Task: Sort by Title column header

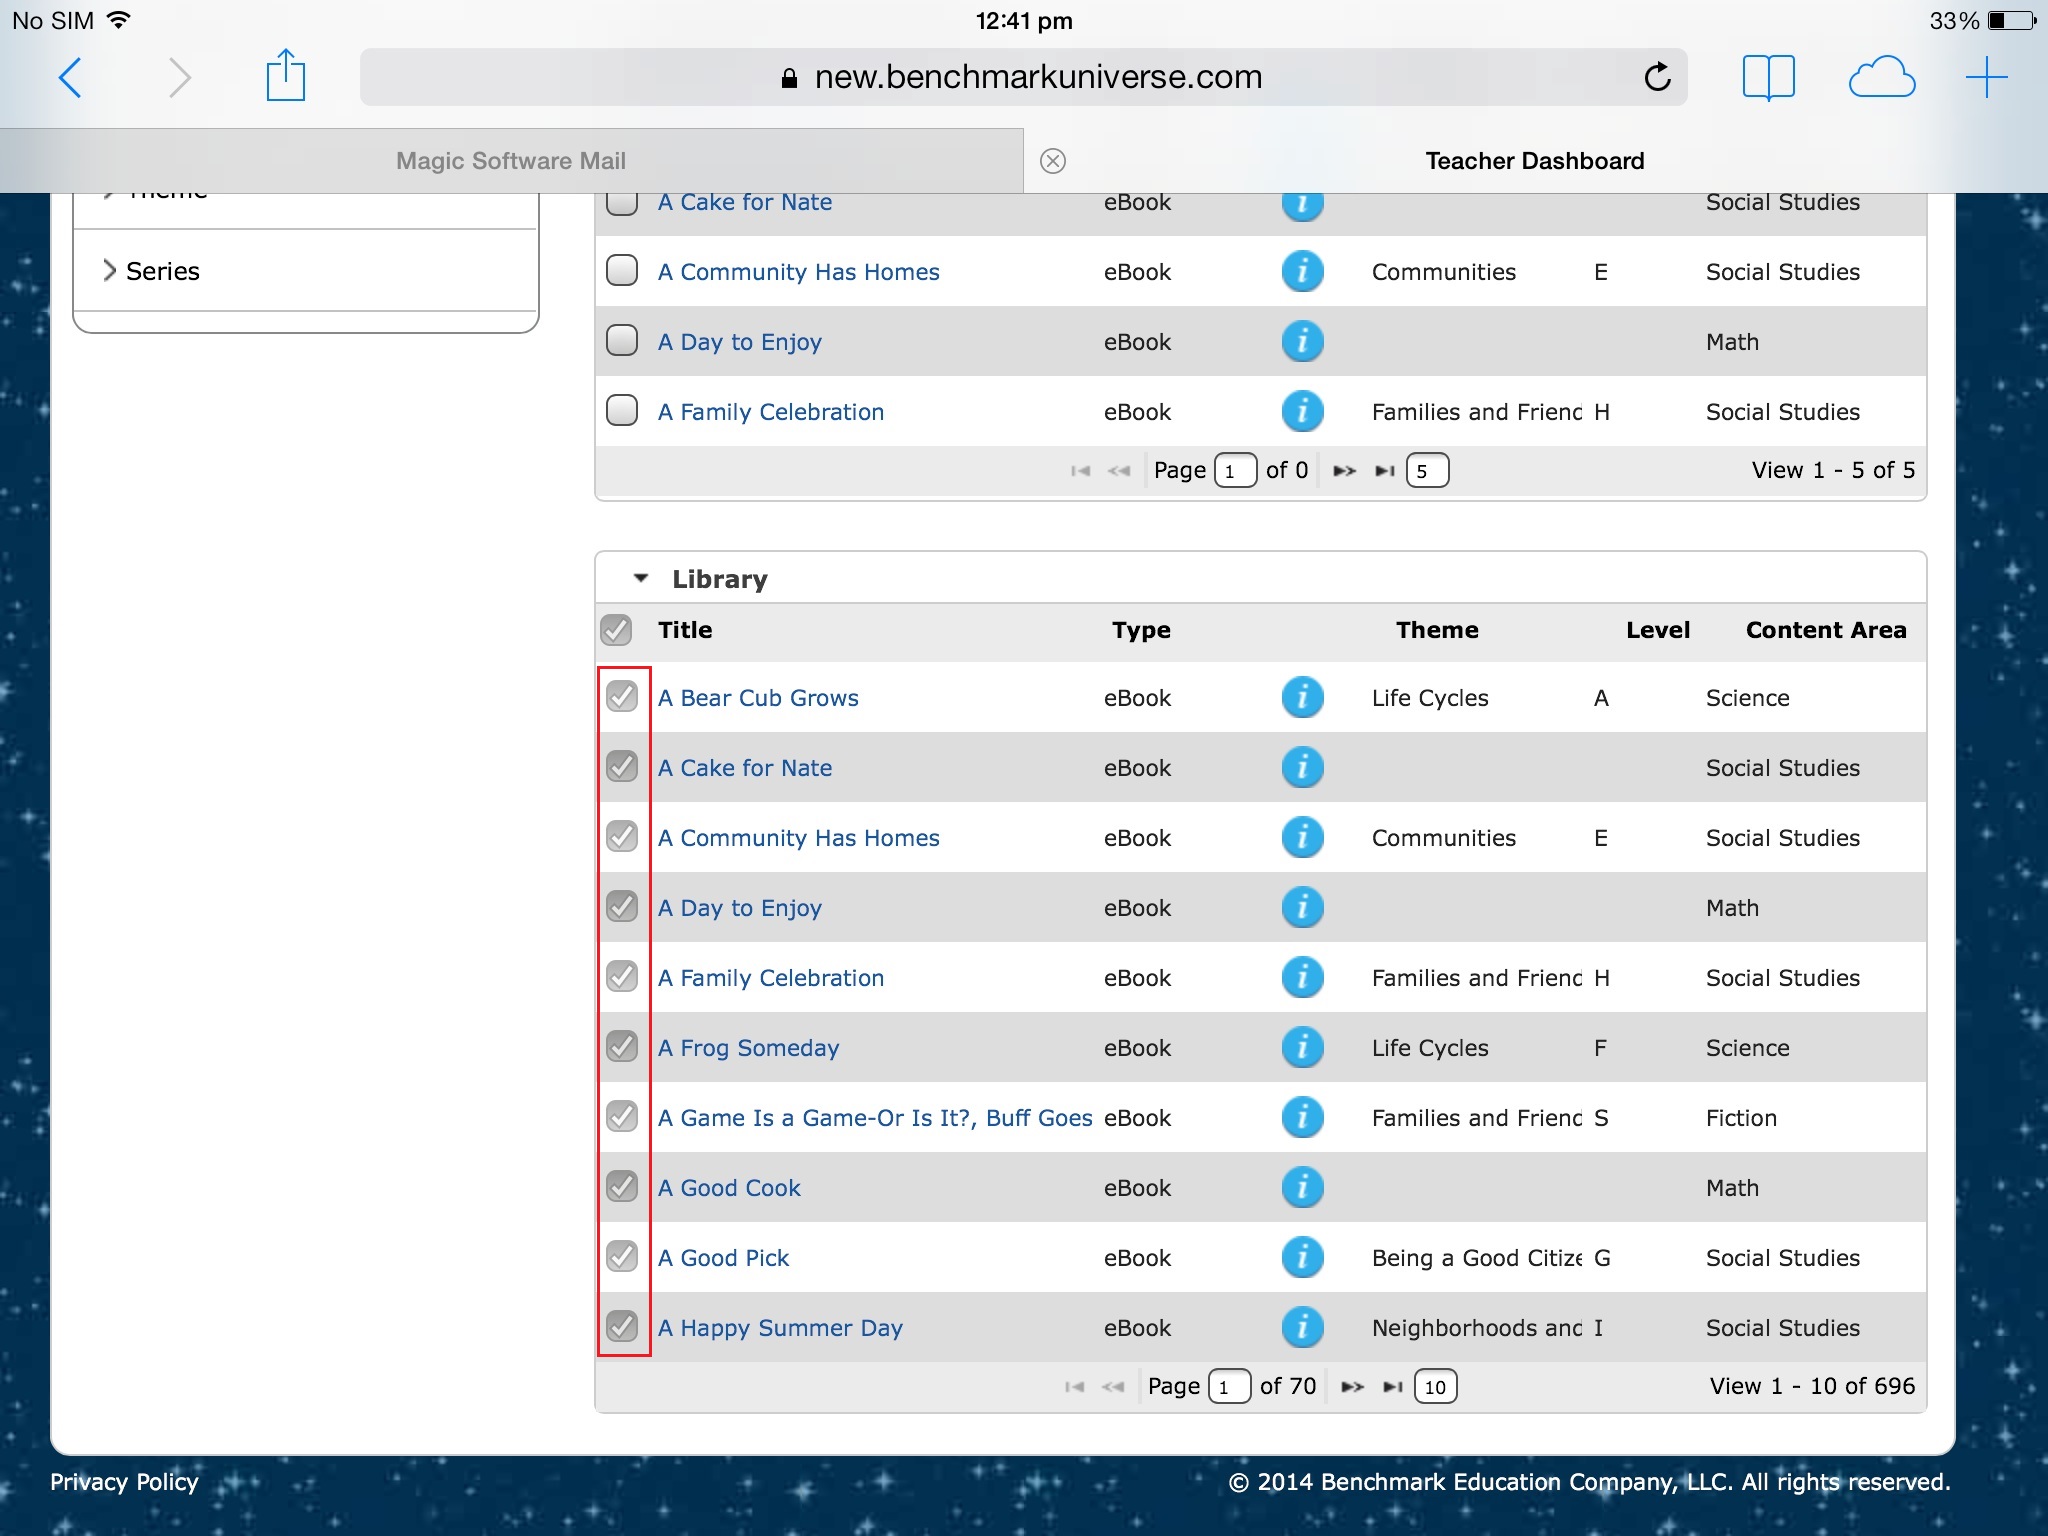Action: click(x=685, y=630)
